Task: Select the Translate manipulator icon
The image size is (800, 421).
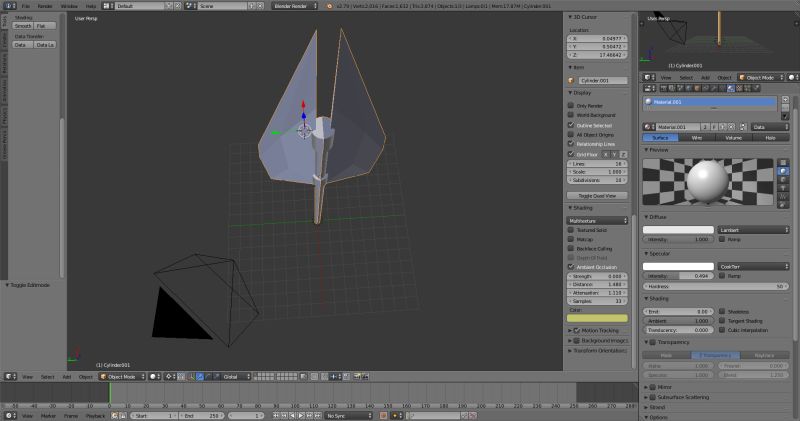Action: coord(199,377)
